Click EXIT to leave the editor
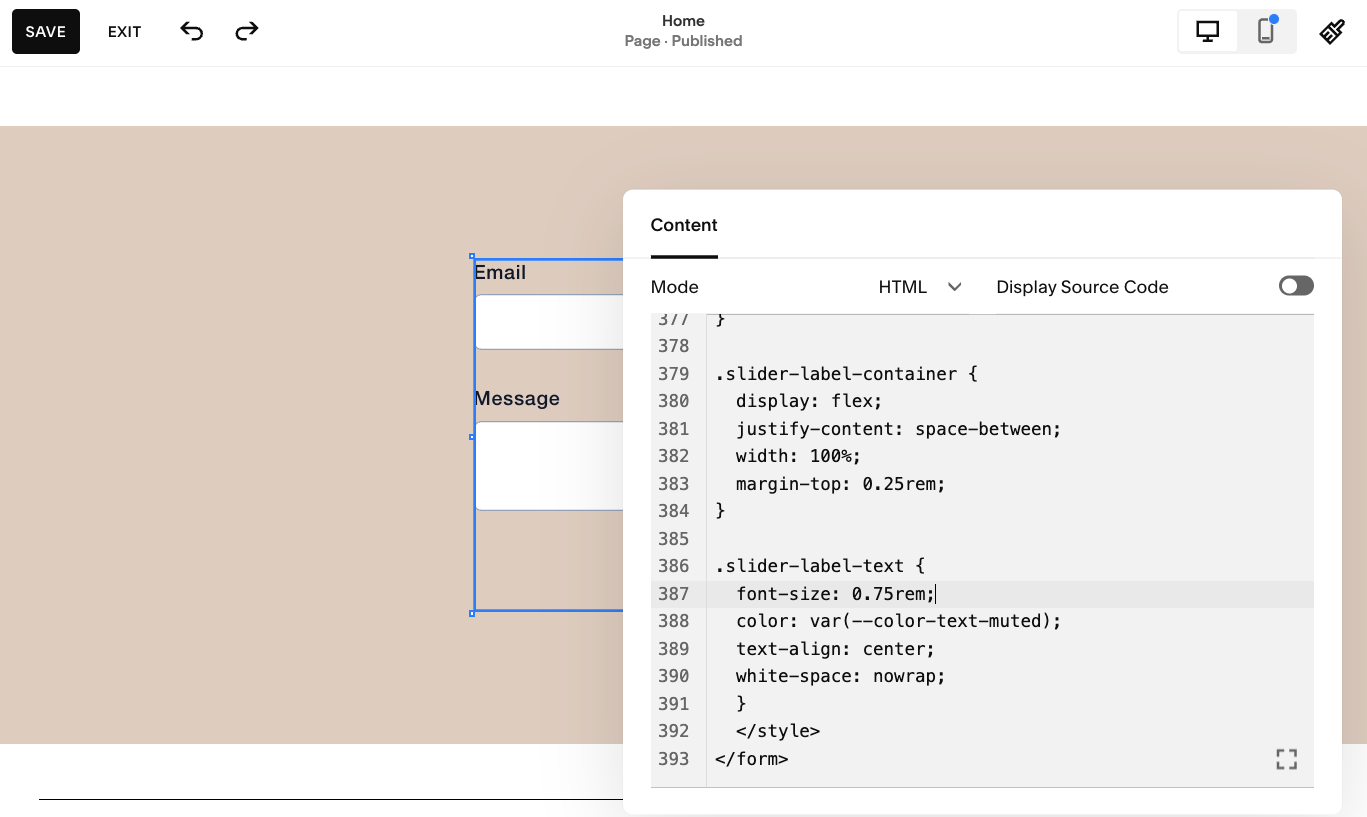The height and width of the screenshot is (817, 1367). [124, 31]
